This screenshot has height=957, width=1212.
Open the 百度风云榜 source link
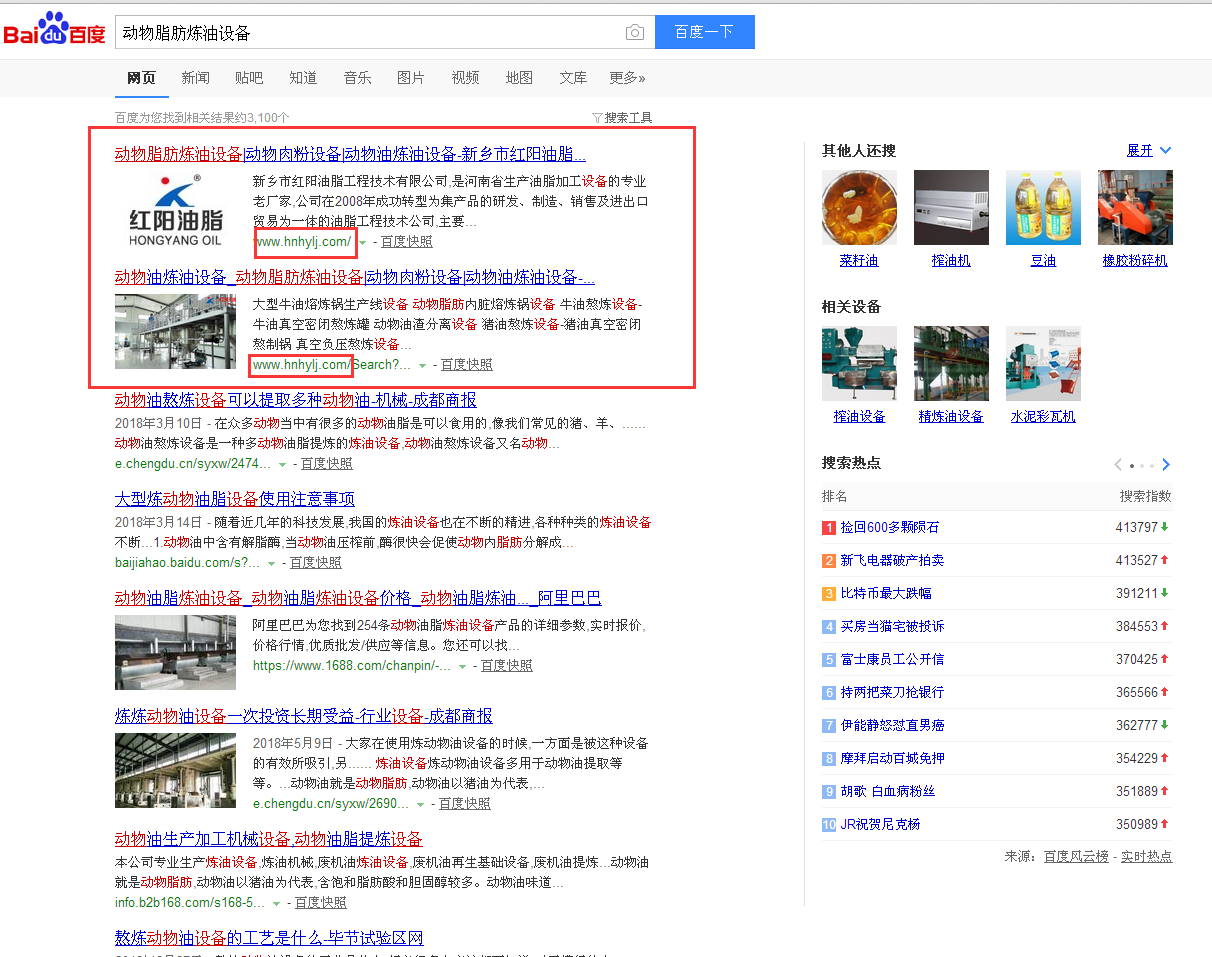click(x=1076, y=857)
